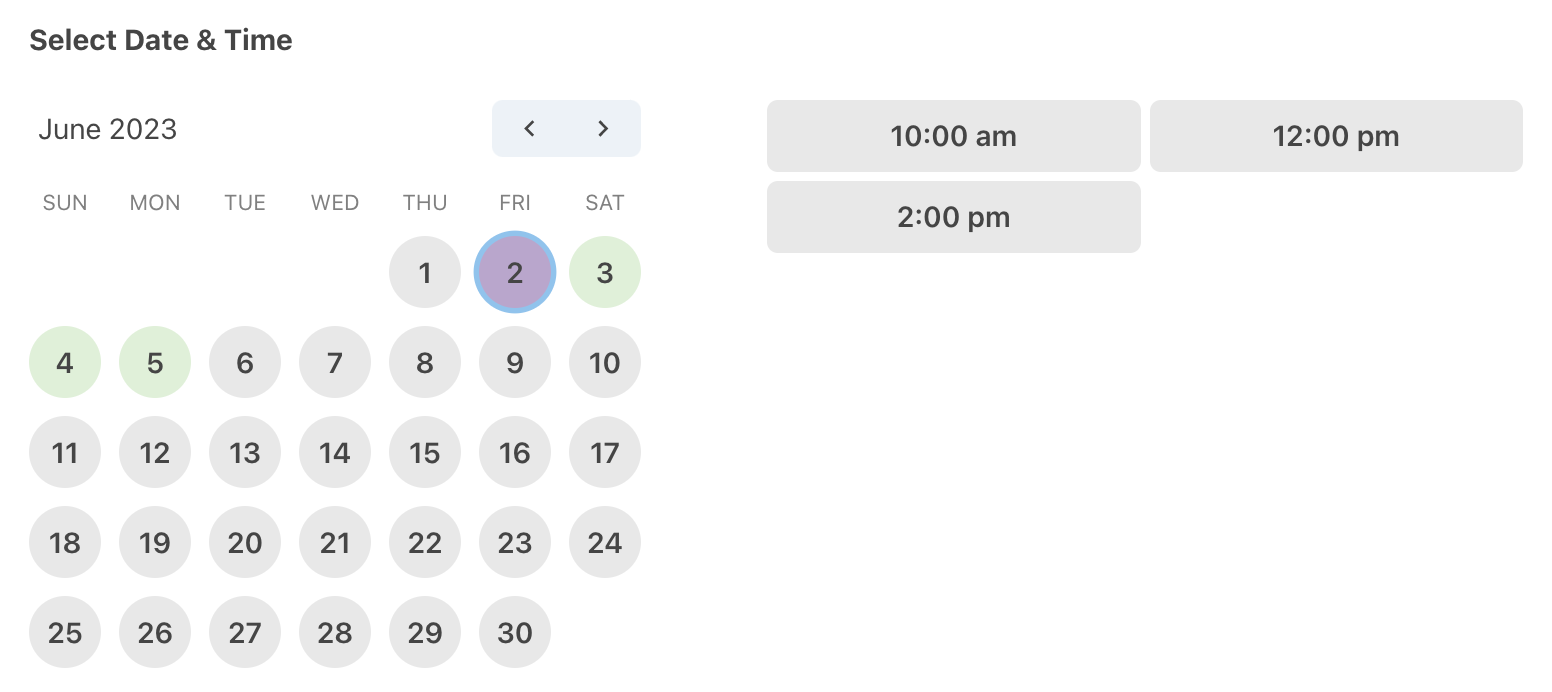Screen dimensions: 1552x692
Task: Click June 12 date circle
Action: coord(155,452)
